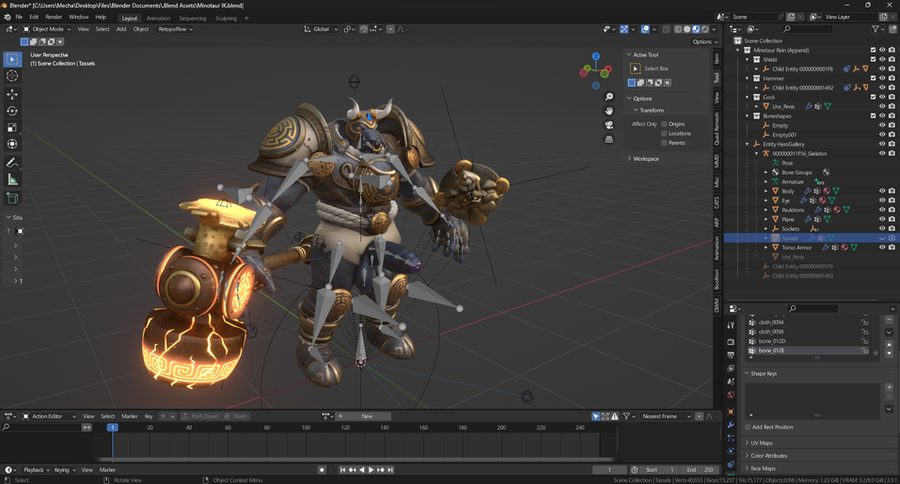This screenshot has height=484, width=900.
Task: Expand the Face Maps panel
Action: (x=762, y=468)
